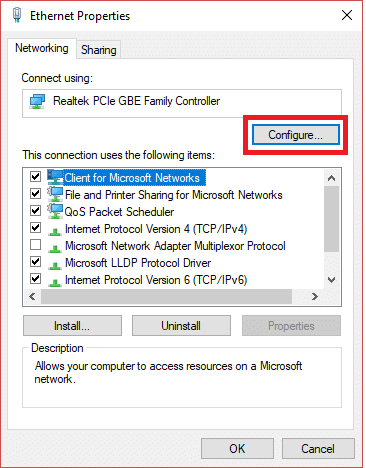The height and width of the screenshot is (468, 366).
Task: Open the Configure adapter button
Action: point(296,135)
